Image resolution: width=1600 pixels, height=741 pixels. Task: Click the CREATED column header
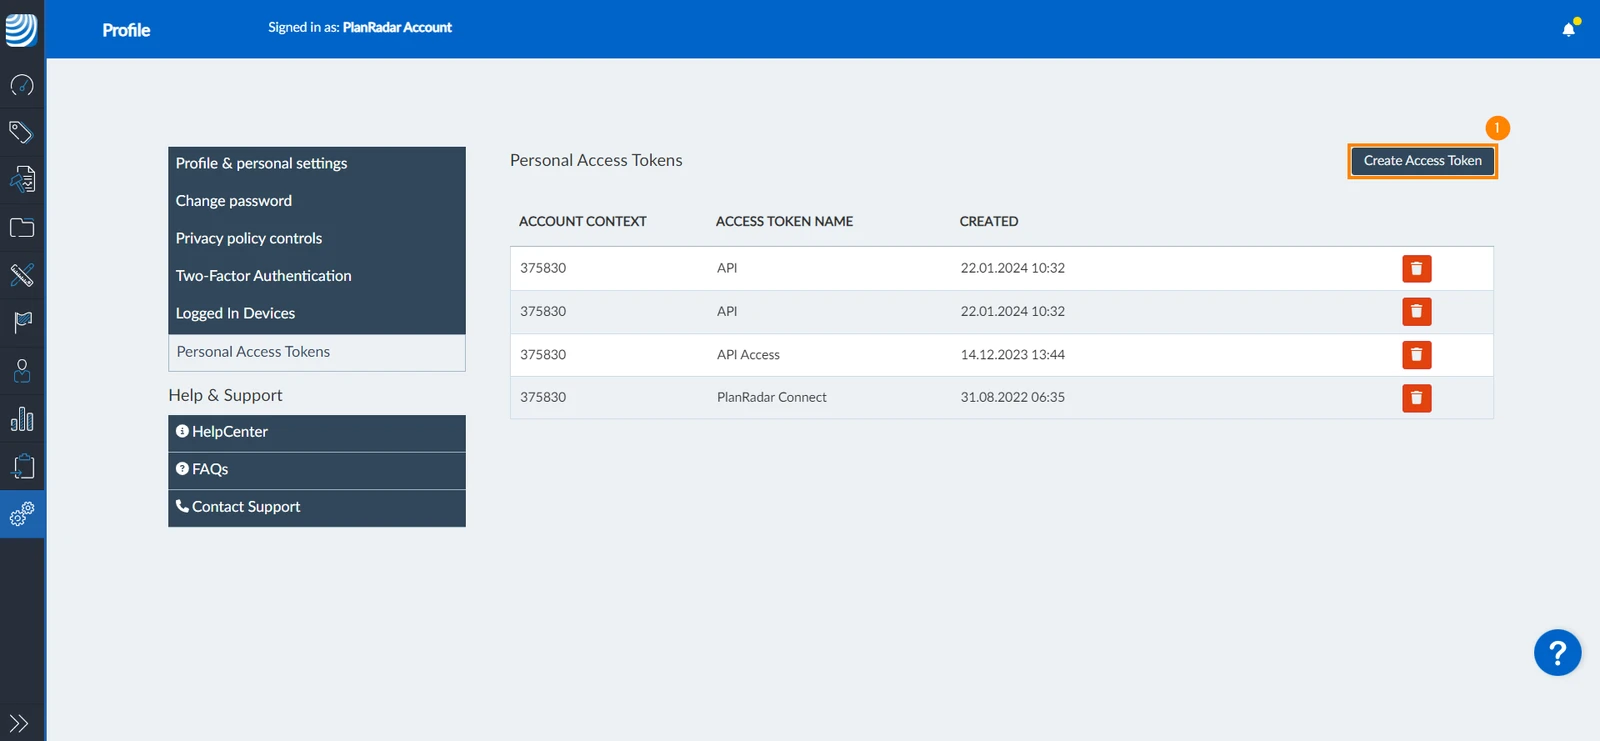click(989, 222)
